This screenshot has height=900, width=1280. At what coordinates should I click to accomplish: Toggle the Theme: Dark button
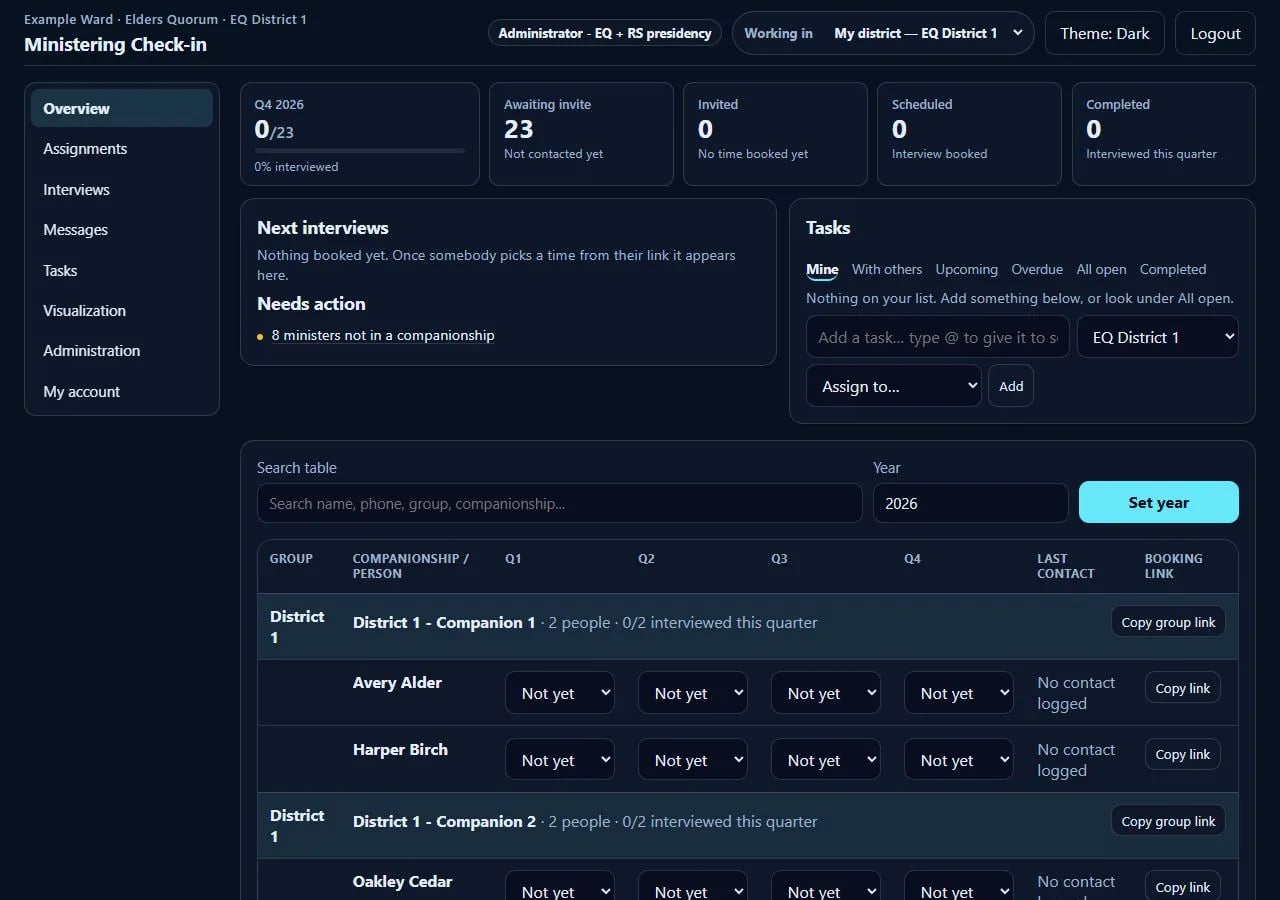[1105, 33]
